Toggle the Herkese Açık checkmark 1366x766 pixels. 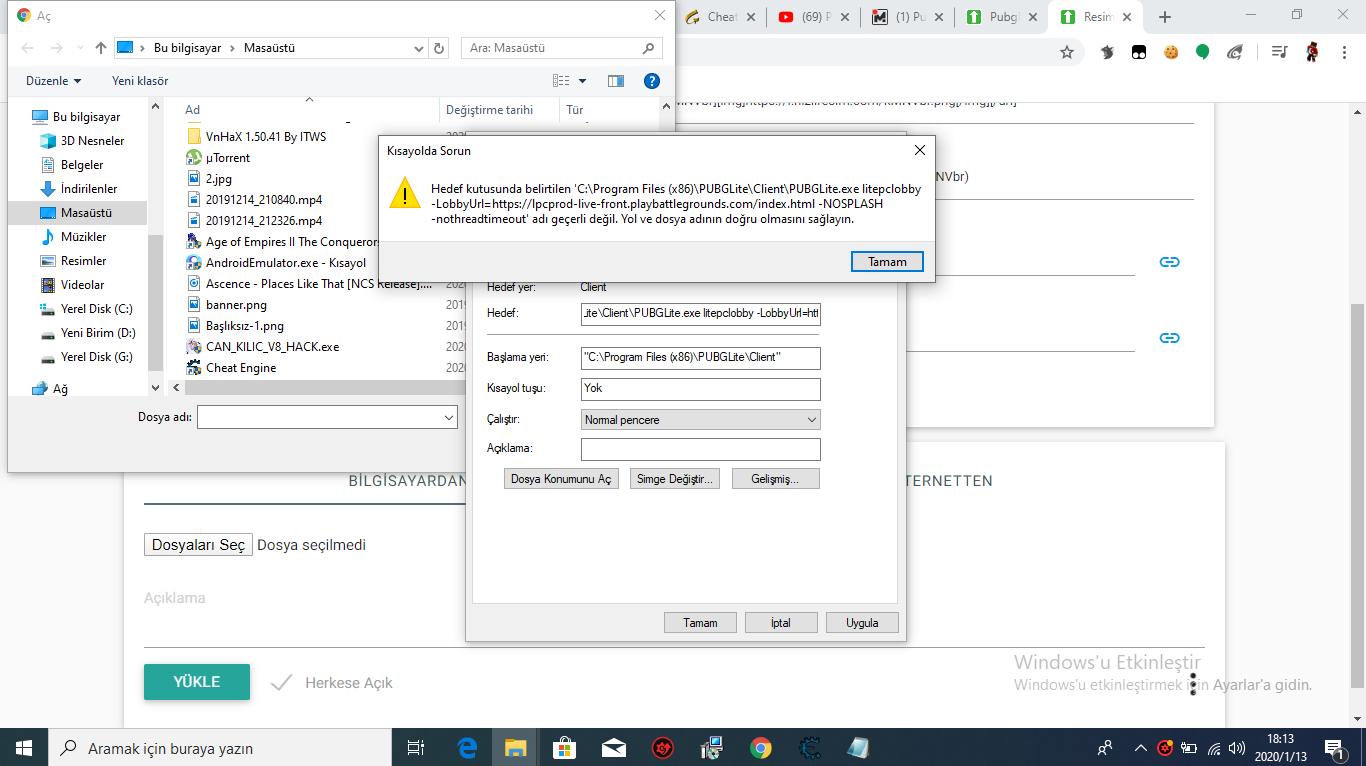pos(282,683)
